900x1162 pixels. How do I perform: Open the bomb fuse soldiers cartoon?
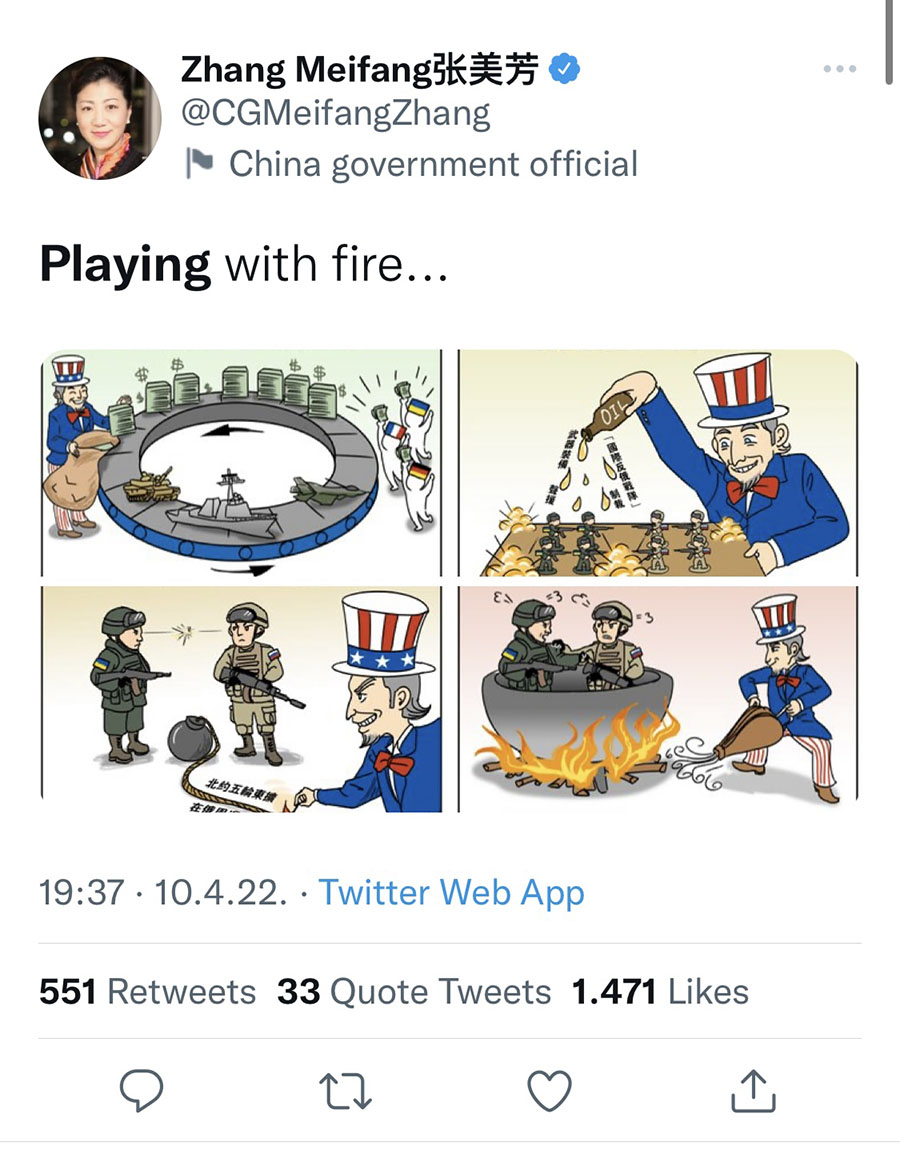click(x=241, y=698)
